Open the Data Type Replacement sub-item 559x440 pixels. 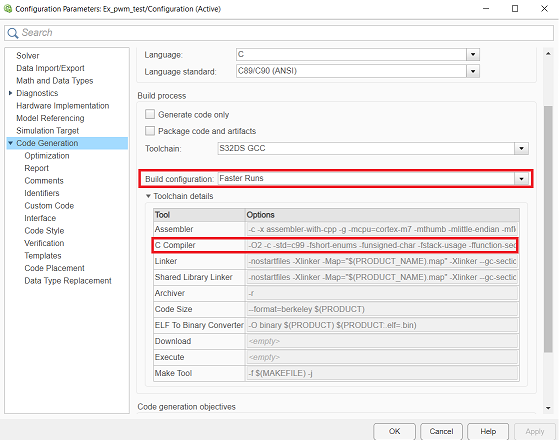(68, 281)
